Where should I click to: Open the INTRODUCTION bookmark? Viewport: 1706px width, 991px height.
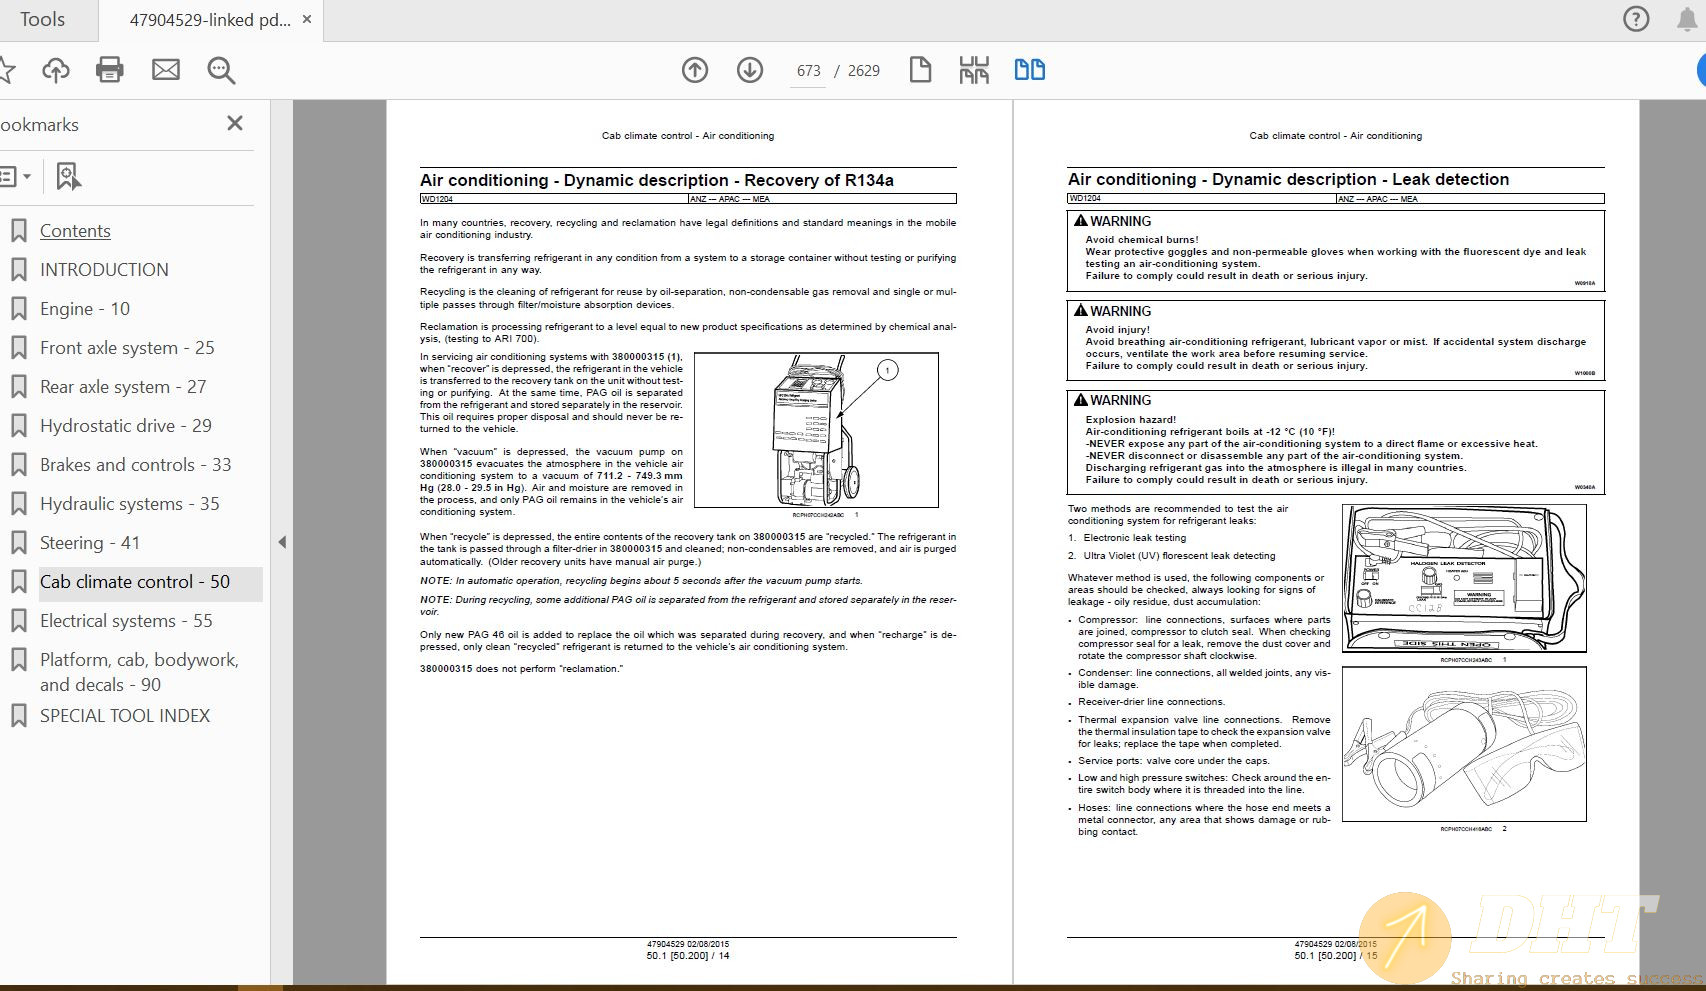pyautogui.click(x=104, y=270)
